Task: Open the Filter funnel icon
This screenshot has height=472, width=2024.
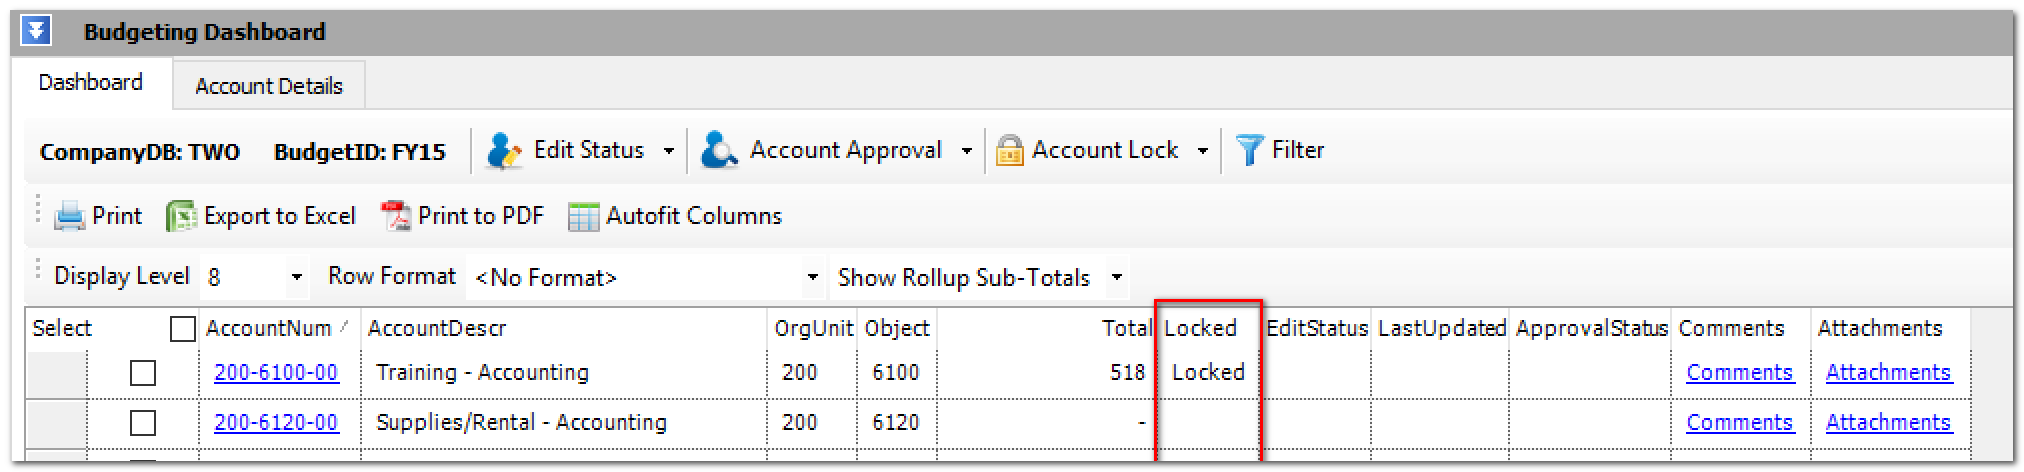Action: [x=1250, y=151]
